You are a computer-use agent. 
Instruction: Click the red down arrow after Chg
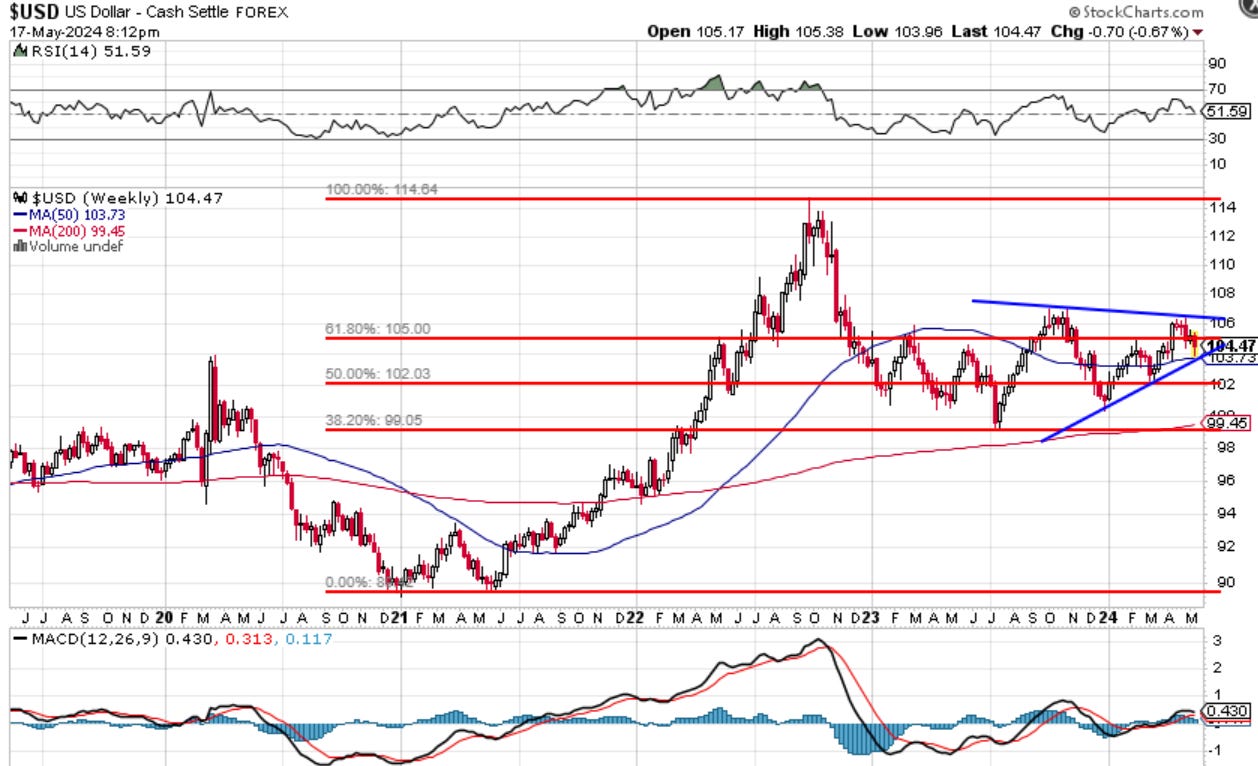(1199, 31)
